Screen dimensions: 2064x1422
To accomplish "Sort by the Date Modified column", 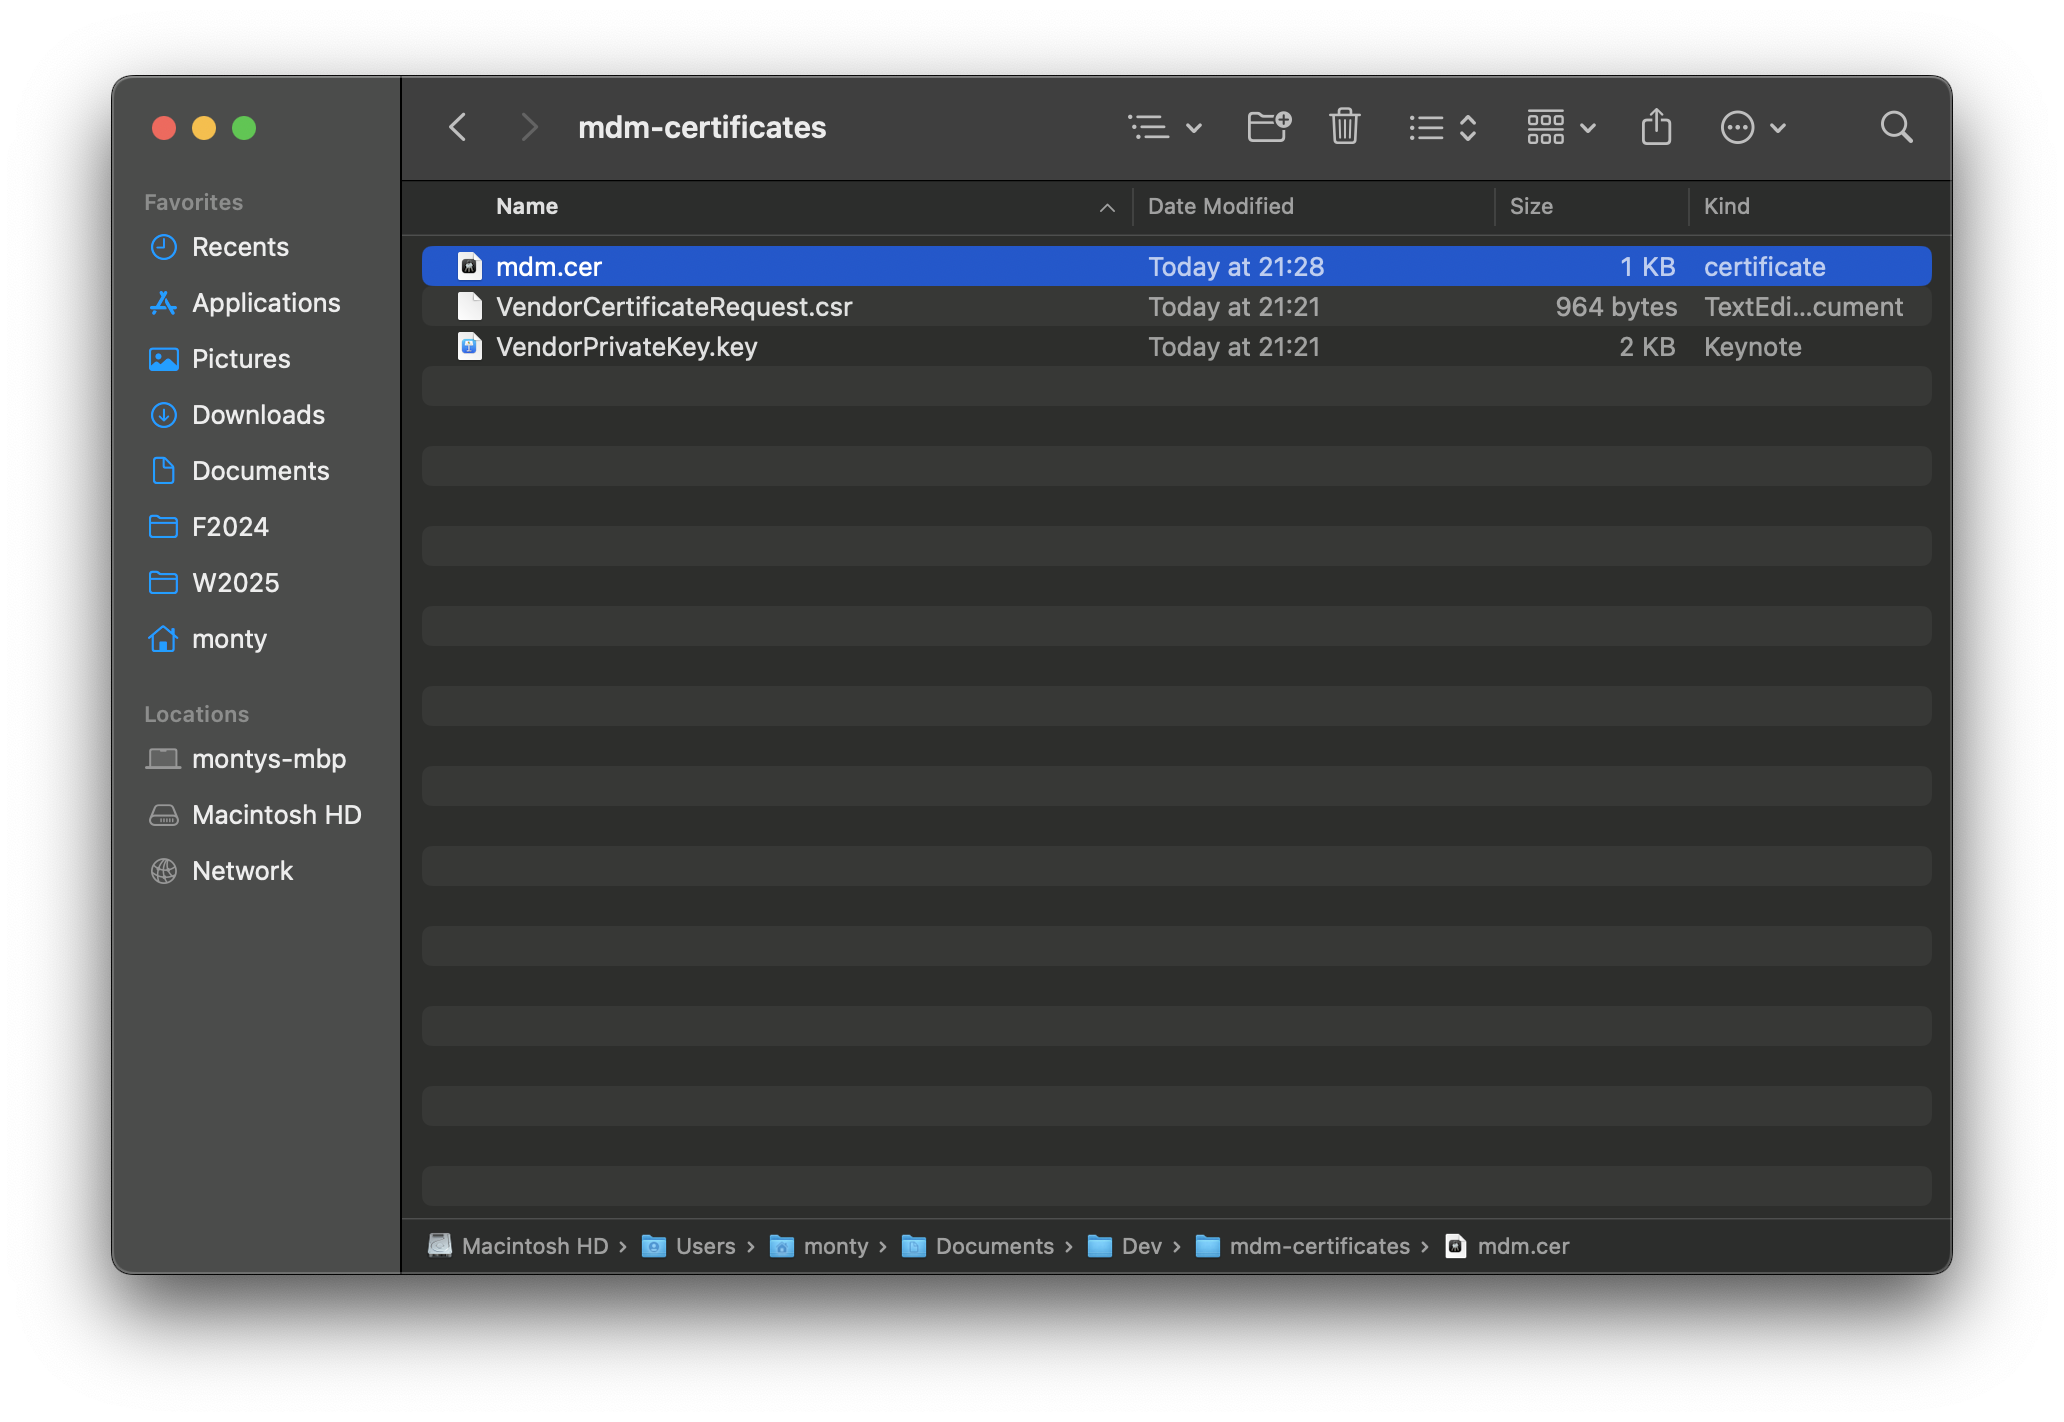I will click(1220, 206).
